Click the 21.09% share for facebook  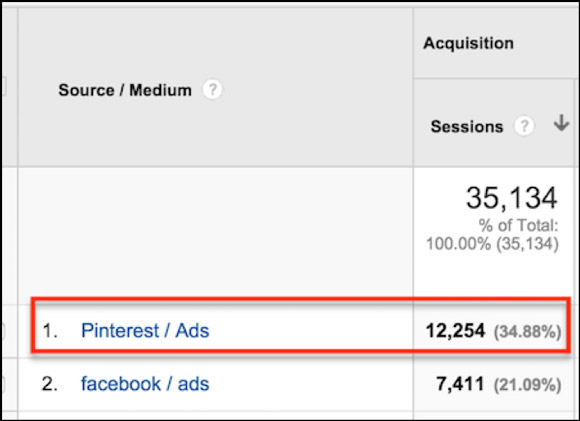click(x=527, y=385)
